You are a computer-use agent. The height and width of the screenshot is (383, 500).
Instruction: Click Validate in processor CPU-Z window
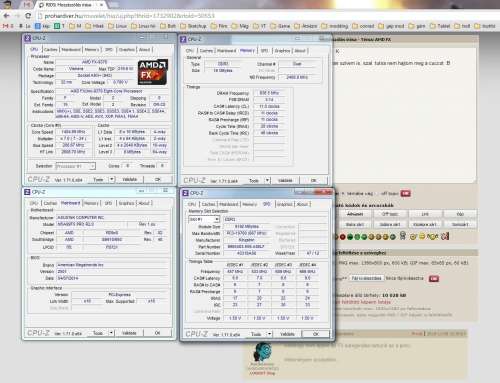coord(129,179)
